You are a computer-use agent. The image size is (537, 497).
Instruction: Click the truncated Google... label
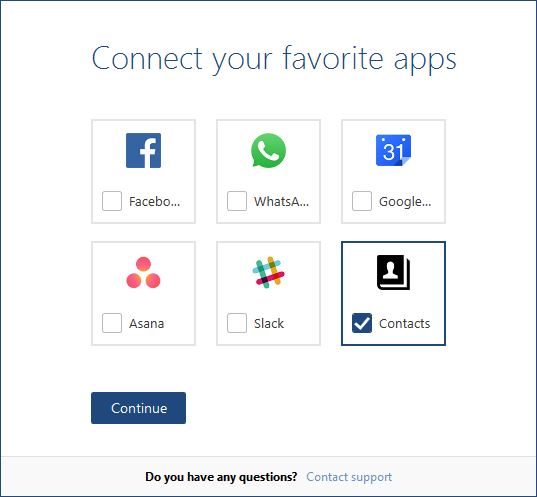[x=405, y=201]
